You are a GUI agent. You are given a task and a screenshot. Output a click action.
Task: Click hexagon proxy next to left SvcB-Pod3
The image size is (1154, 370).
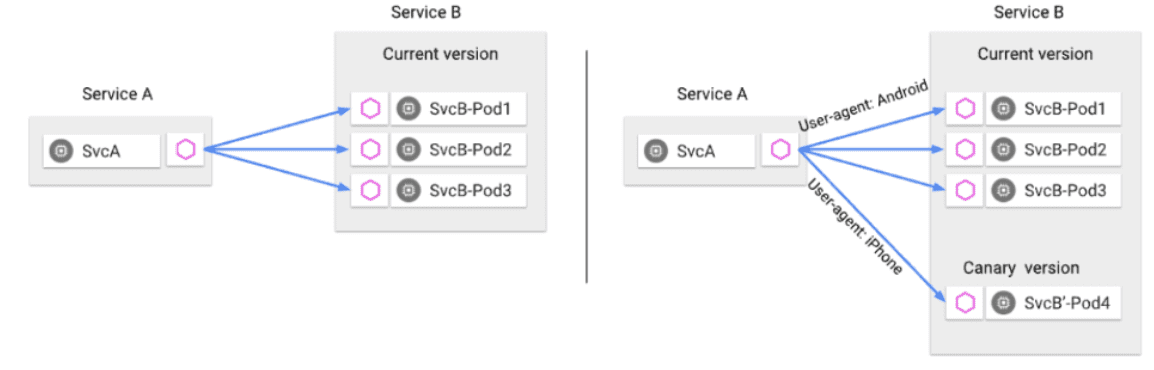[369, 191]
